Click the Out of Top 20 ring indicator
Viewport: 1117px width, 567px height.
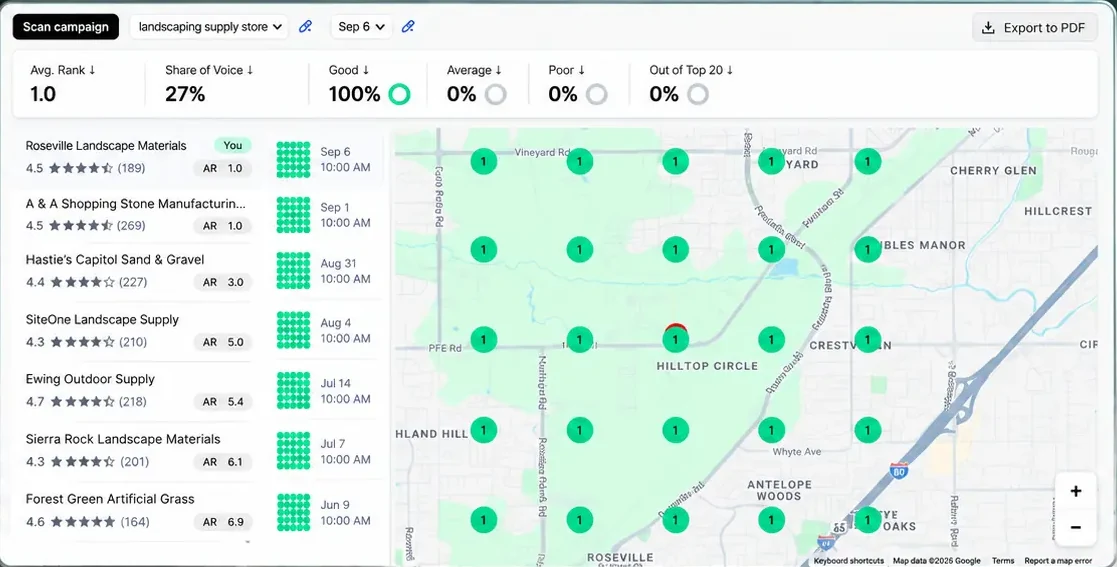pyautogui.click(x=698, y=94)
